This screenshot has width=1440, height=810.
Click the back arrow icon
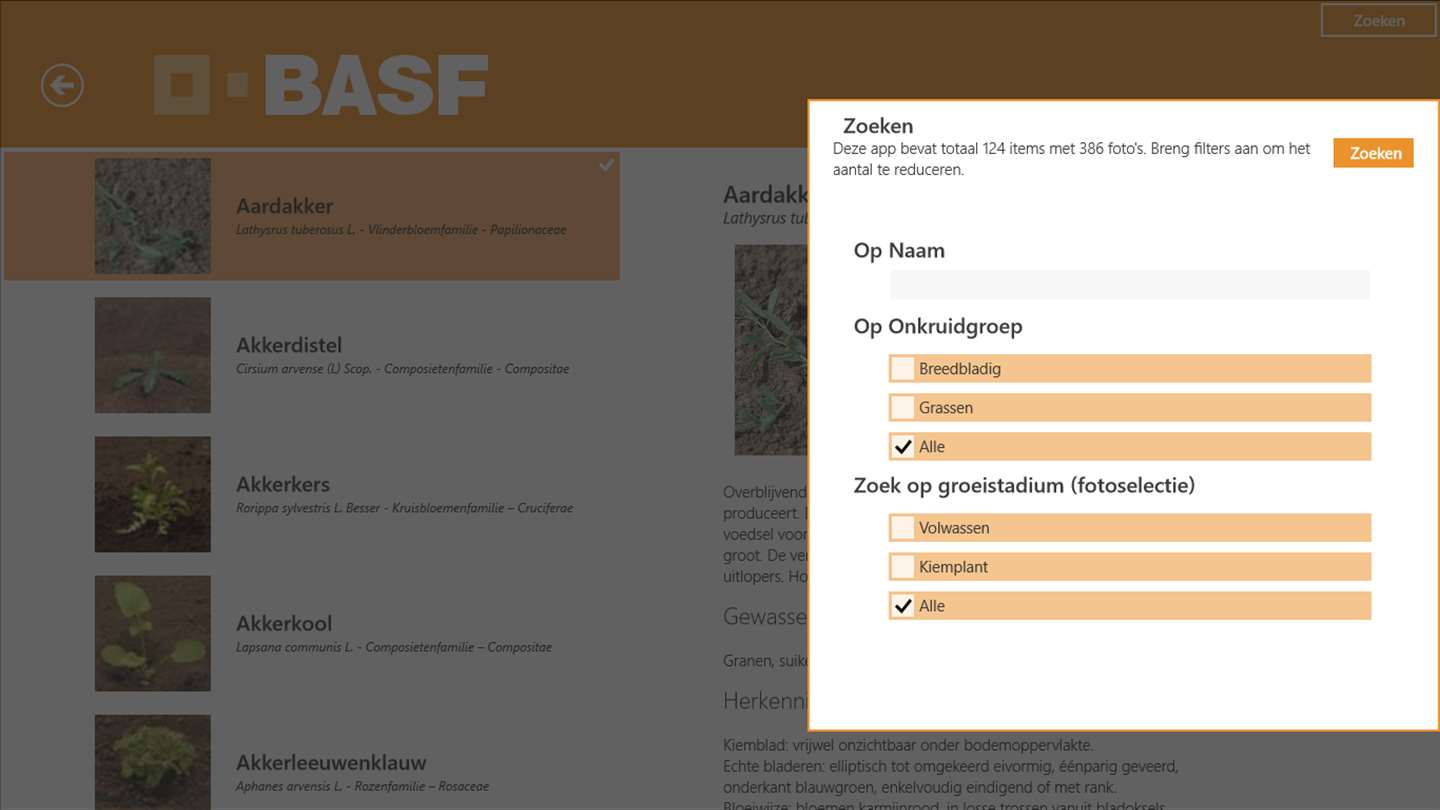tap(62, 85)
